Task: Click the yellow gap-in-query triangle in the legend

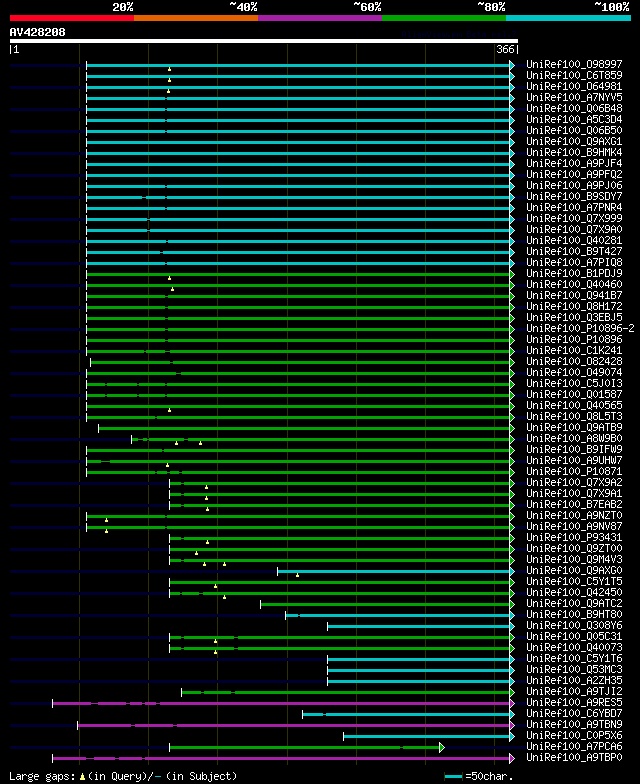Action: 82,776
